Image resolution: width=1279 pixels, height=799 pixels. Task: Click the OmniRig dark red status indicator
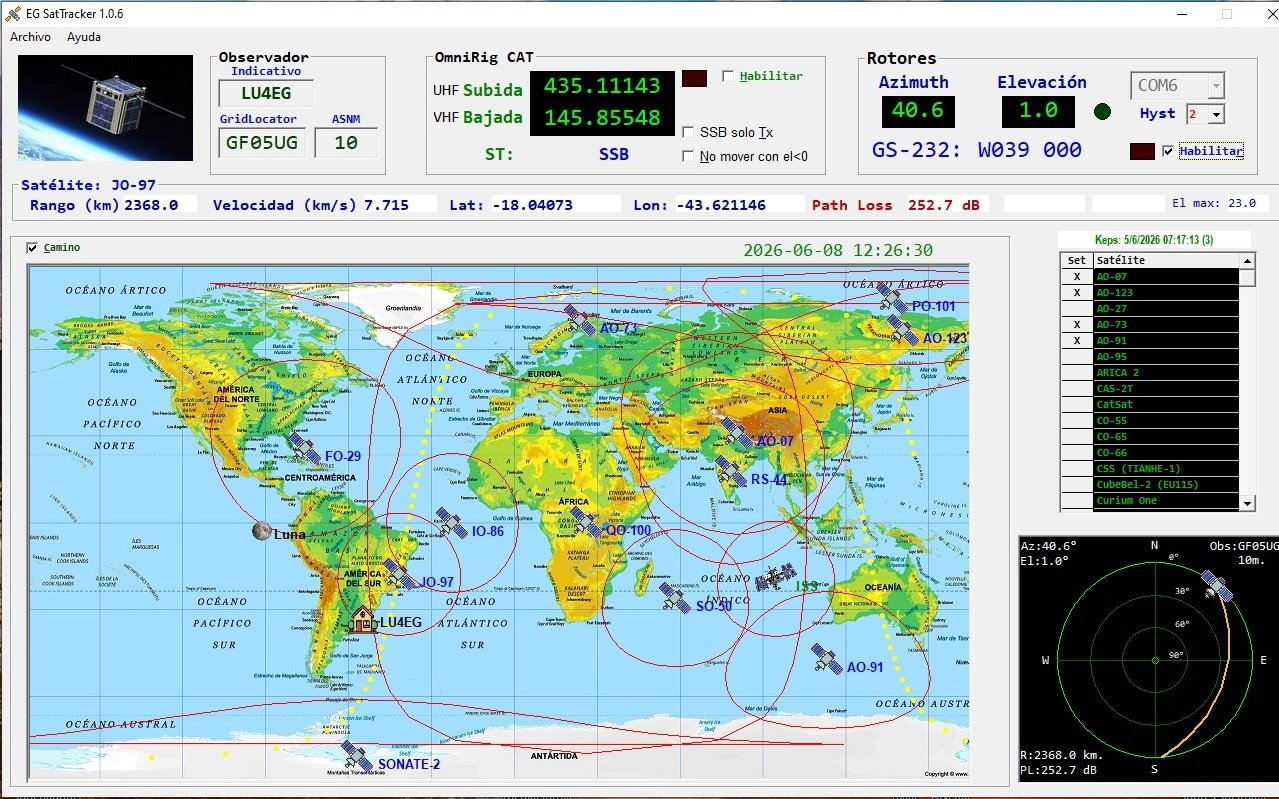tap(694, 78)
